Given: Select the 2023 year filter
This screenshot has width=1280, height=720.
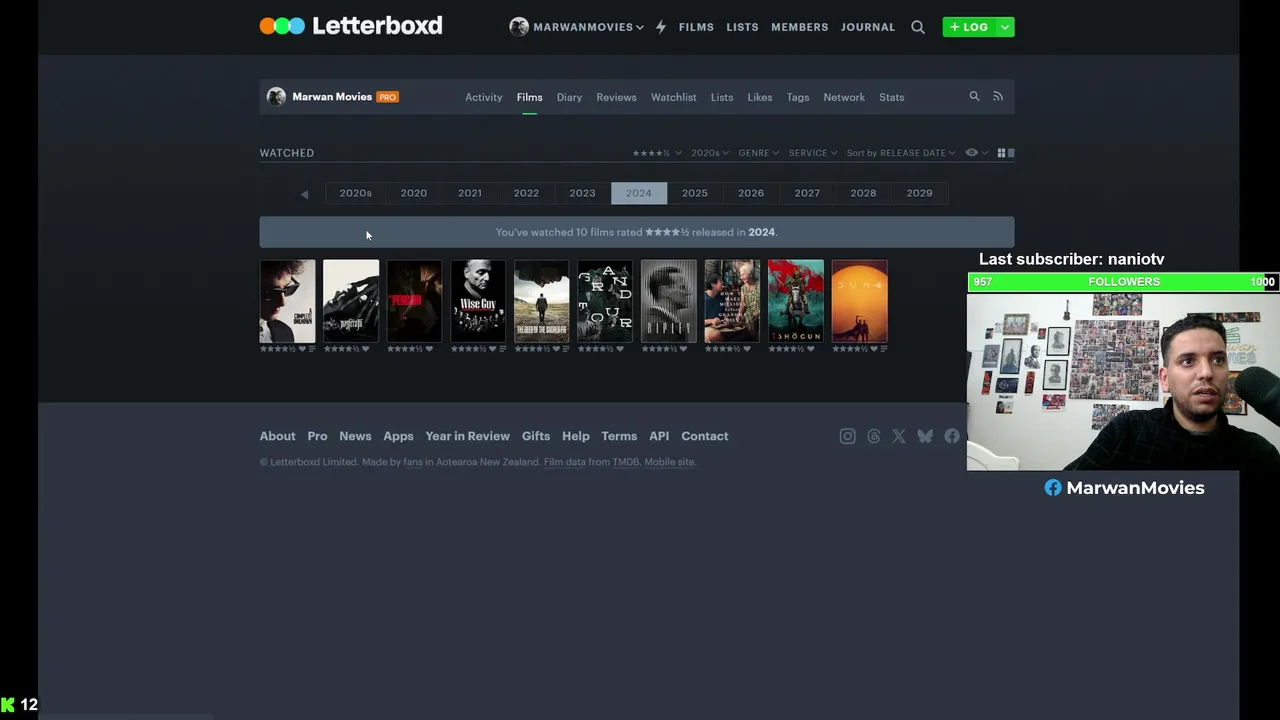Looking at the screenshot, I should 582,193.
